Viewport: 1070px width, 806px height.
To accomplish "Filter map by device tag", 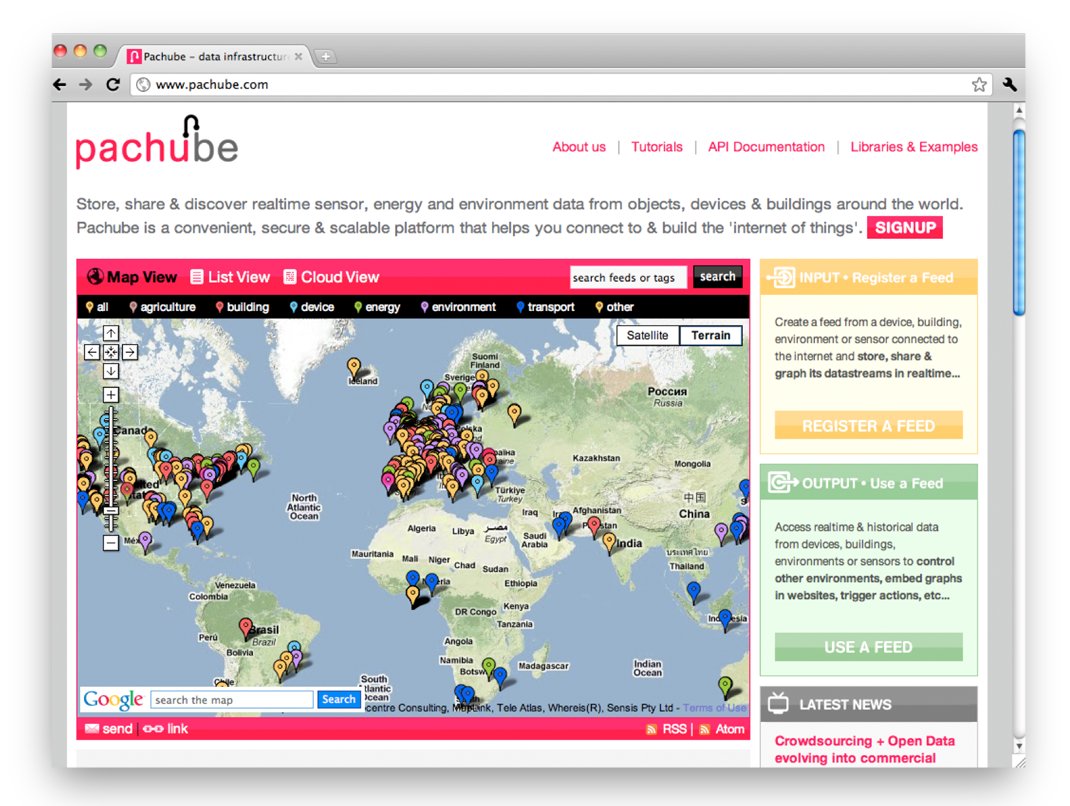I will [x=312, y=307].
